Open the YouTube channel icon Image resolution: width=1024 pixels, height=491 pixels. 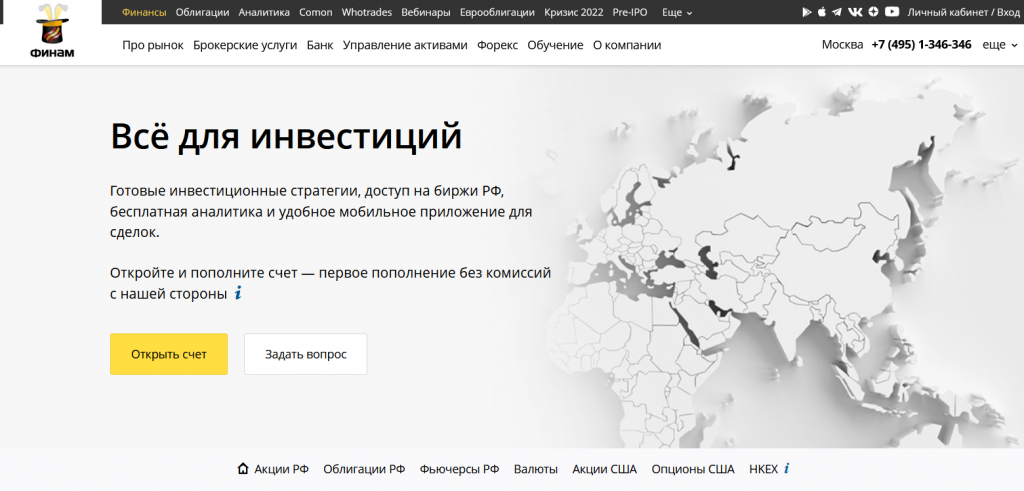pos(892,12)
